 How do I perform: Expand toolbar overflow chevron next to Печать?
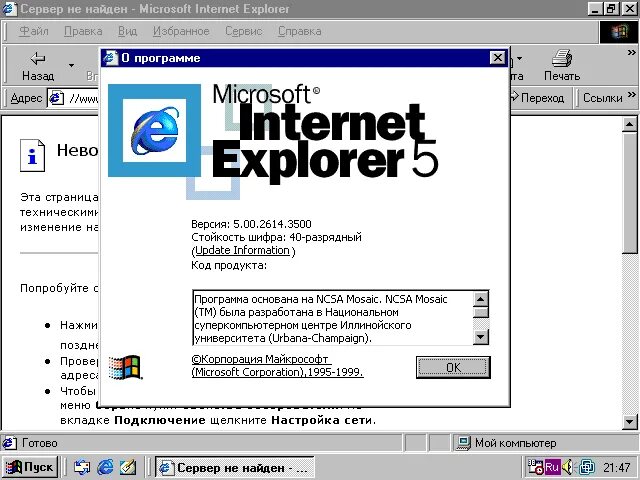pyautogui.click(x=631, y=53)
